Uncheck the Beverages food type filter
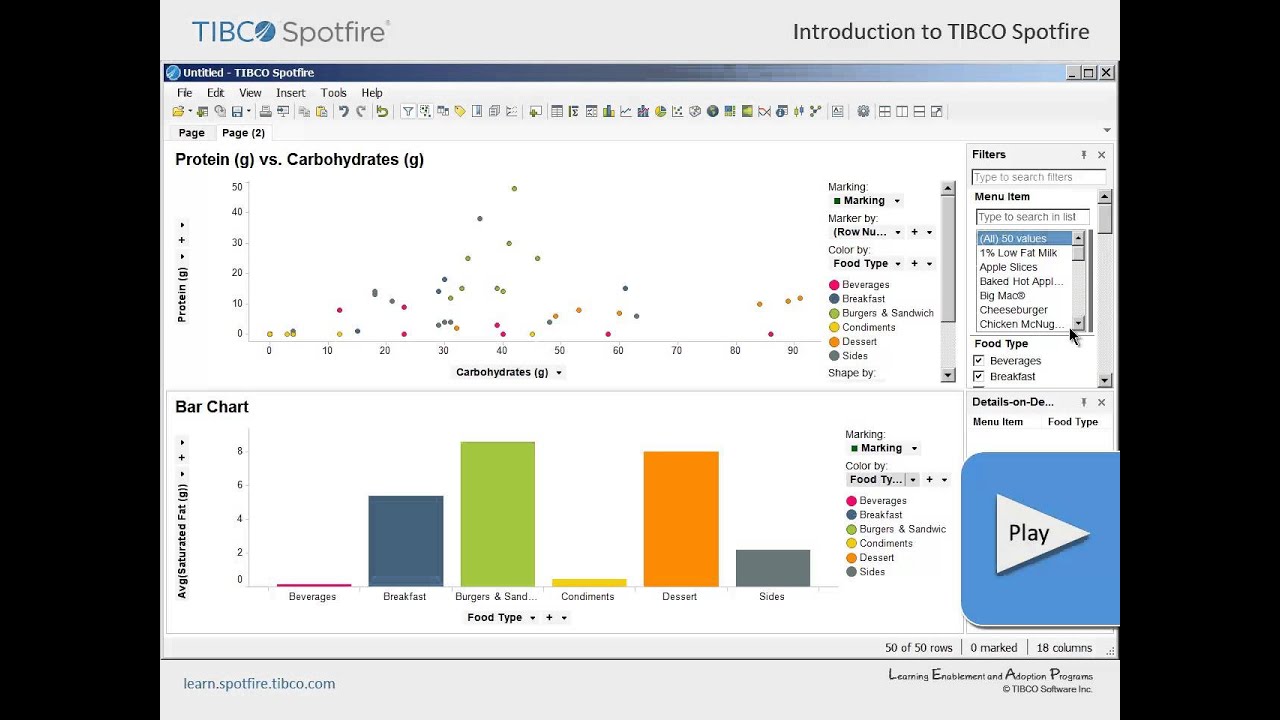Screen dimensions: 1280x720 (979, 361)
